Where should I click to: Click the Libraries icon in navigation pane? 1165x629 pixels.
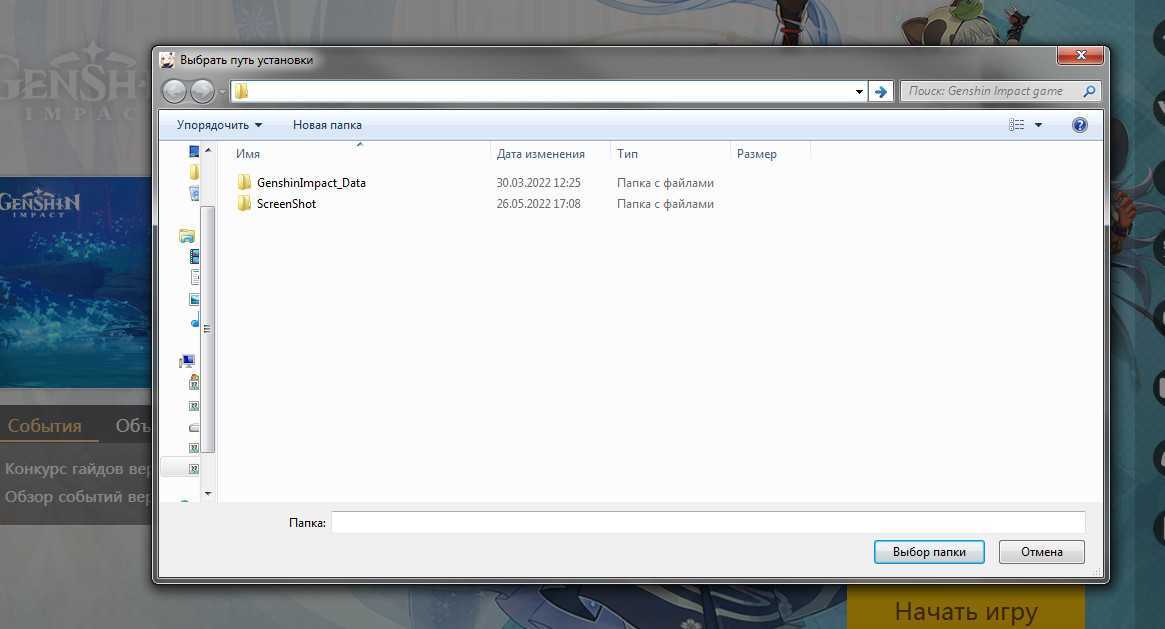tap(187, 236)
